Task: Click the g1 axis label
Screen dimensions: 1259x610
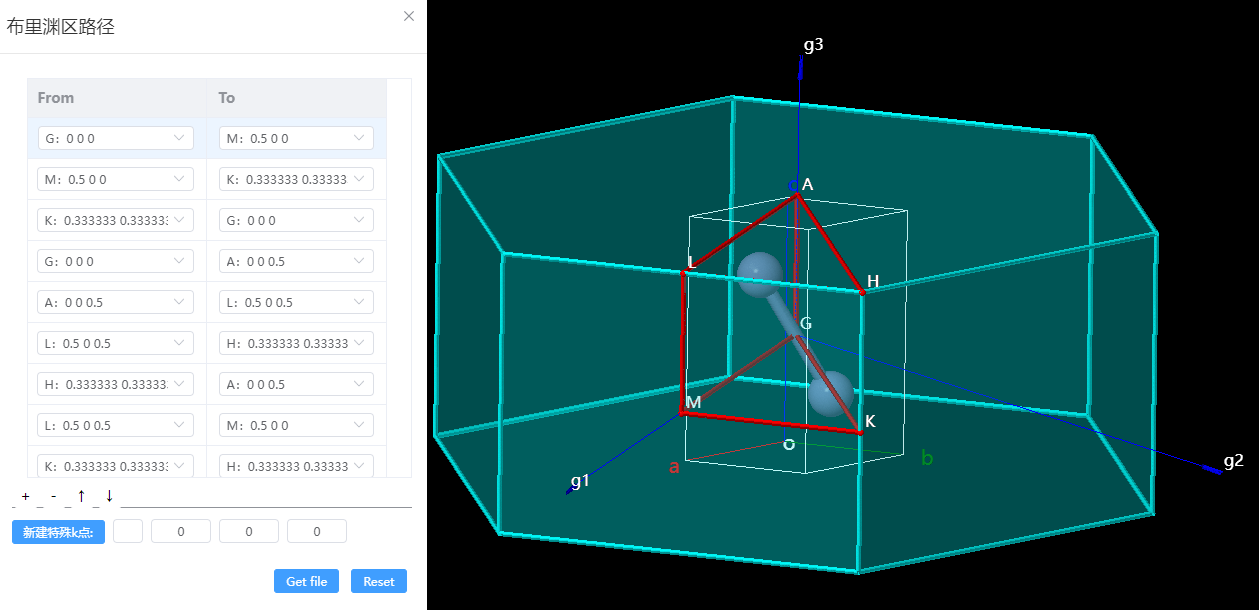Action: pyautogui.click(x=580, y=481)
